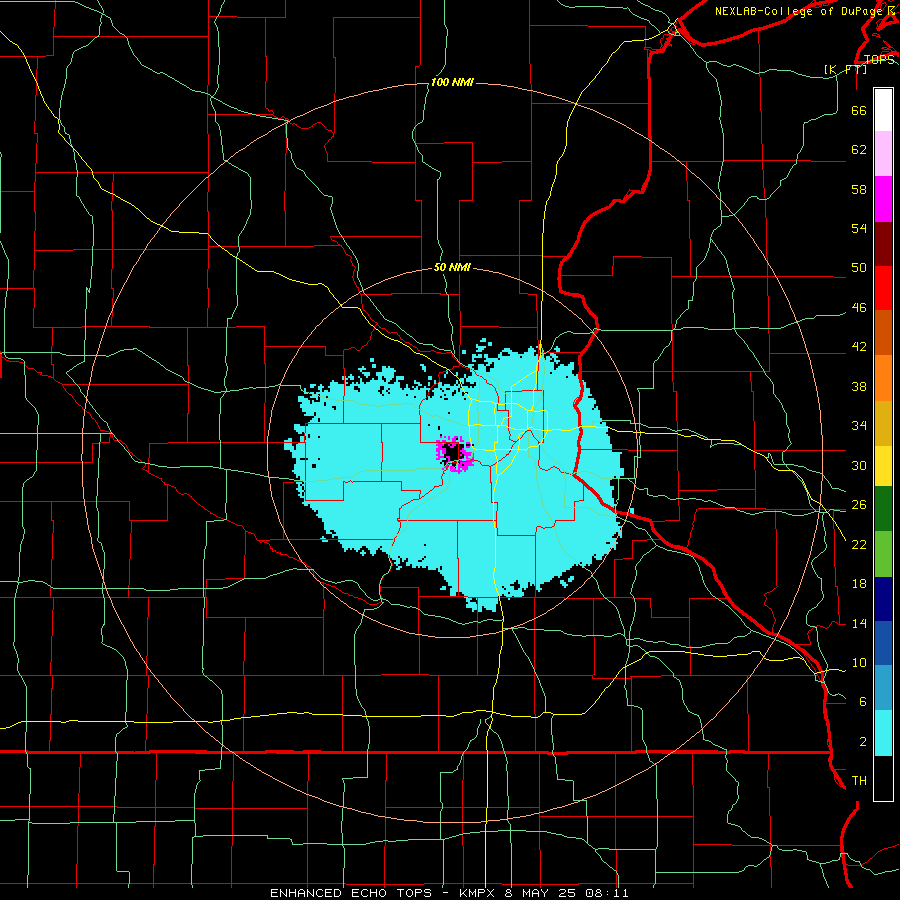900x900 pixels.
Task: Click the "50 NMI" range ring label
Action: click(452, 267)
